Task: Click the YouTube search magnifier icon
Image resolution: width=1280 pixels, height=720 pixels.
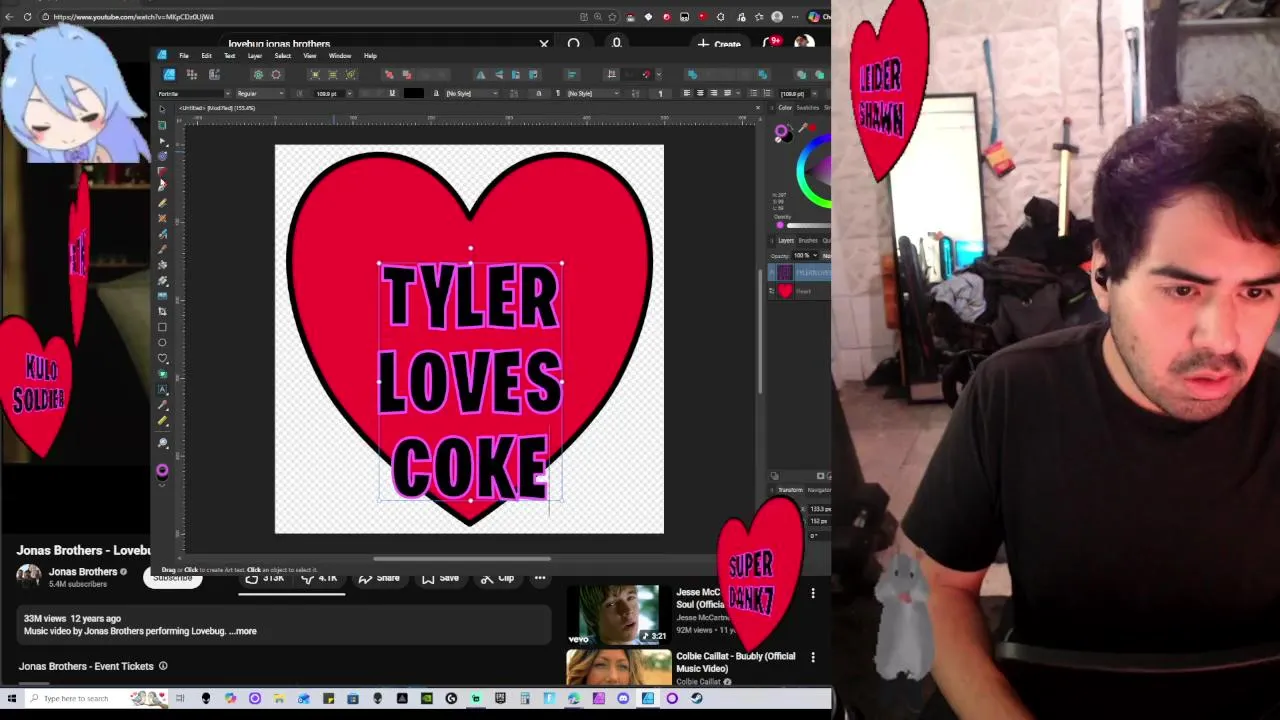Action: coord(574,44)
